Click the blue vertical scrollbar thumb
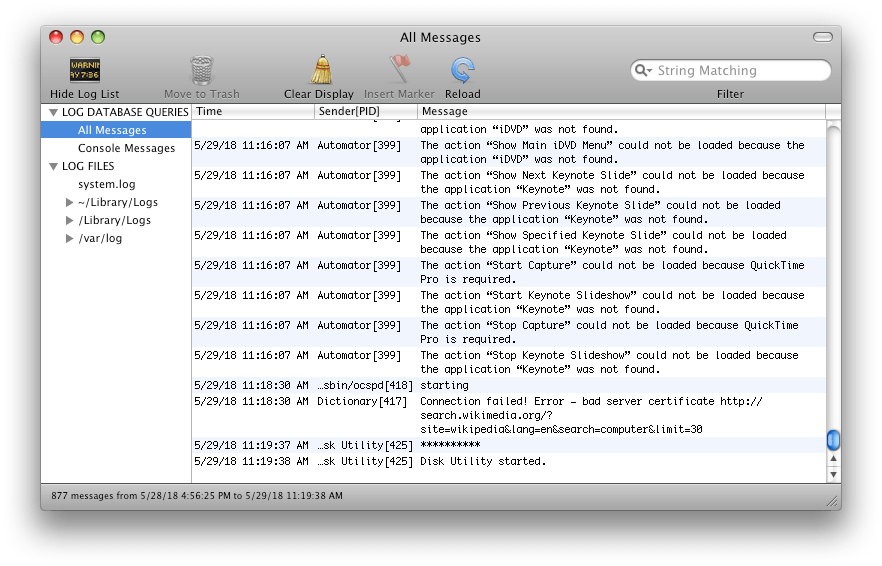This screenshot has height=566, width=882. (x=833, y=440)
